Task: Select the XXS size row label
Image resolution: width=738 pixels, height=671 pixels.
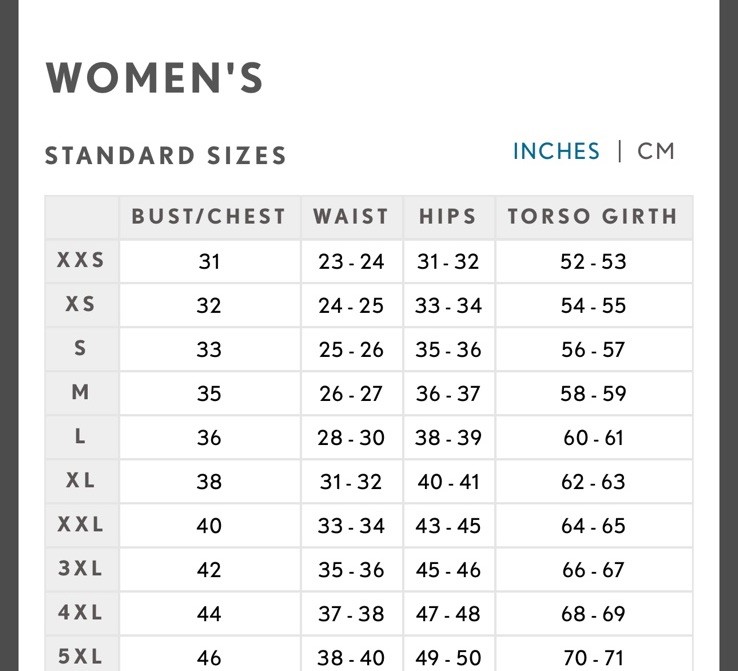Action: click(x=81, y=260)
